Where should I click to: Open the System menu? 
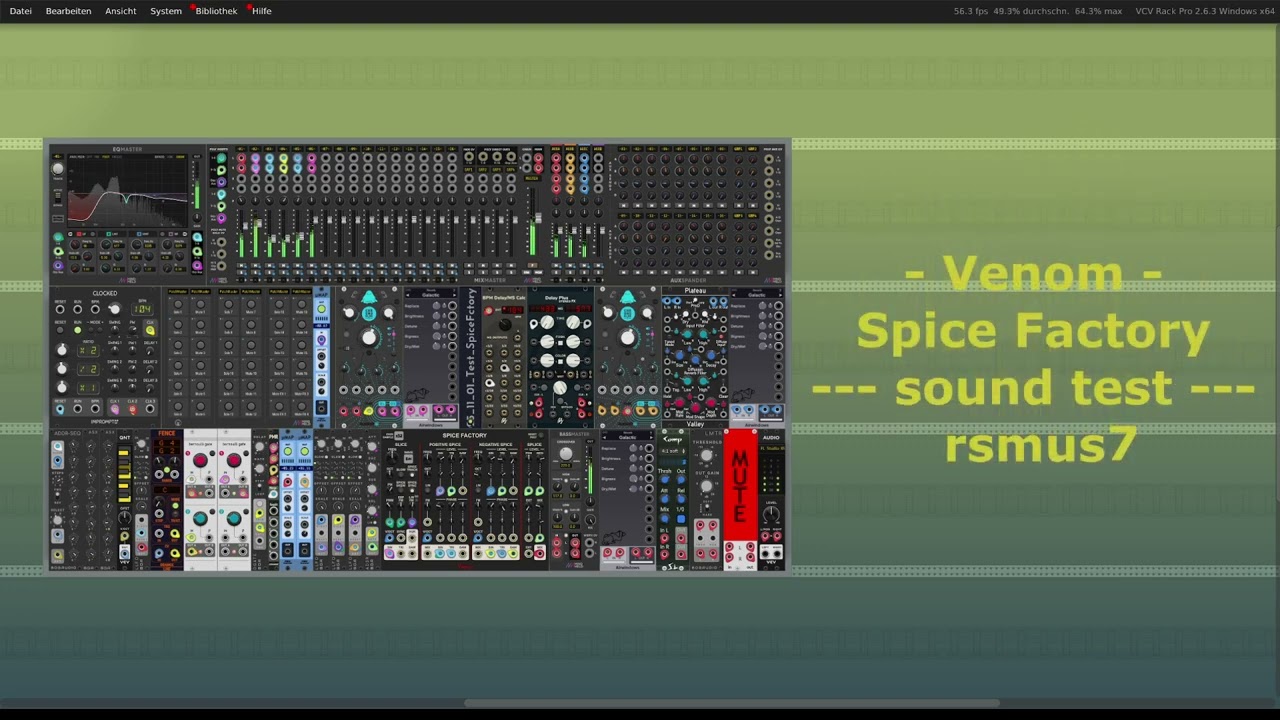point(166,11)
